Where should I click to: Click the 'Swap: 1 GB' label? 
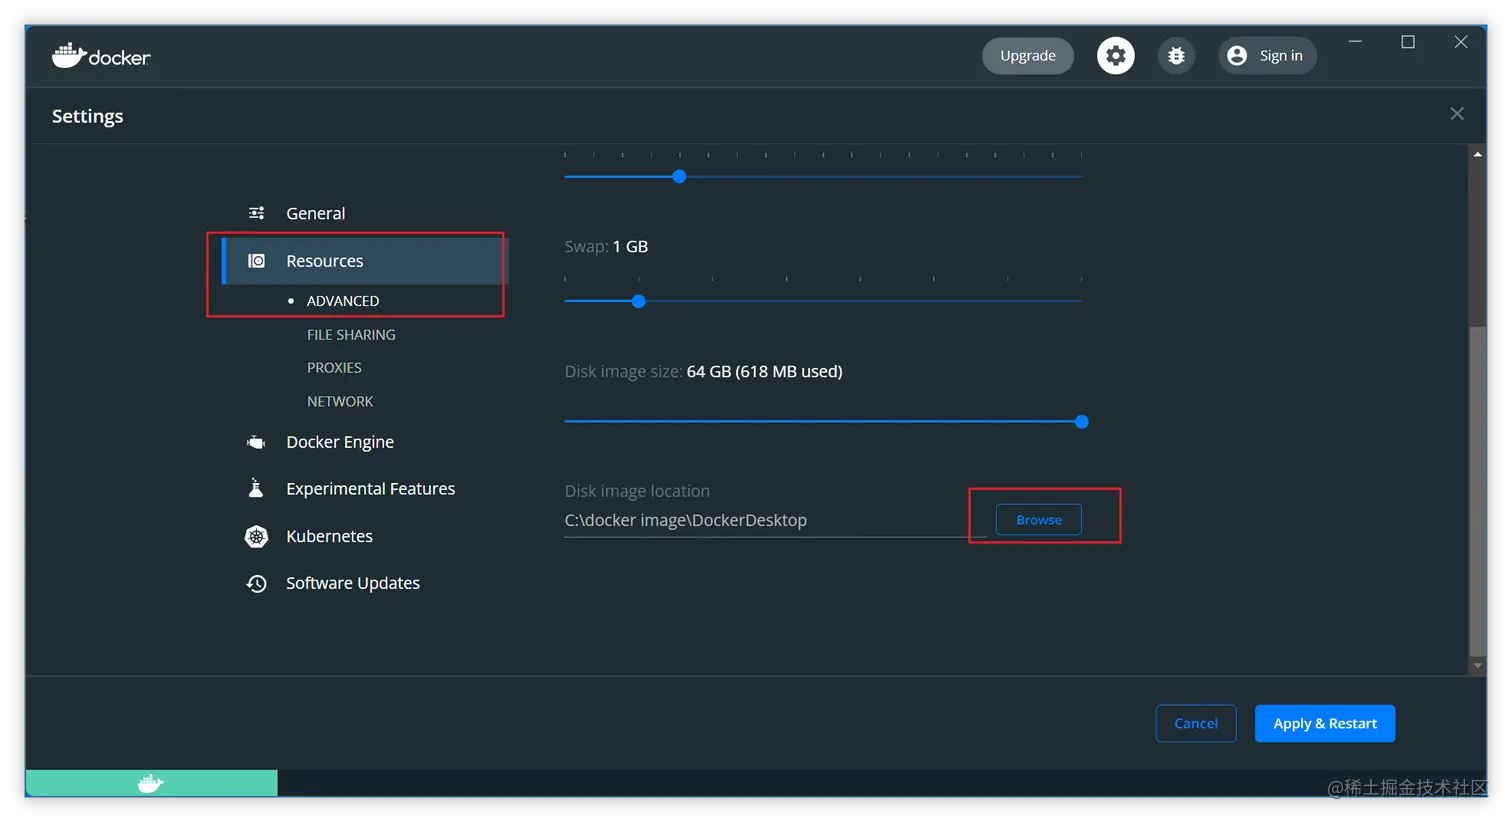click(606, 247)
